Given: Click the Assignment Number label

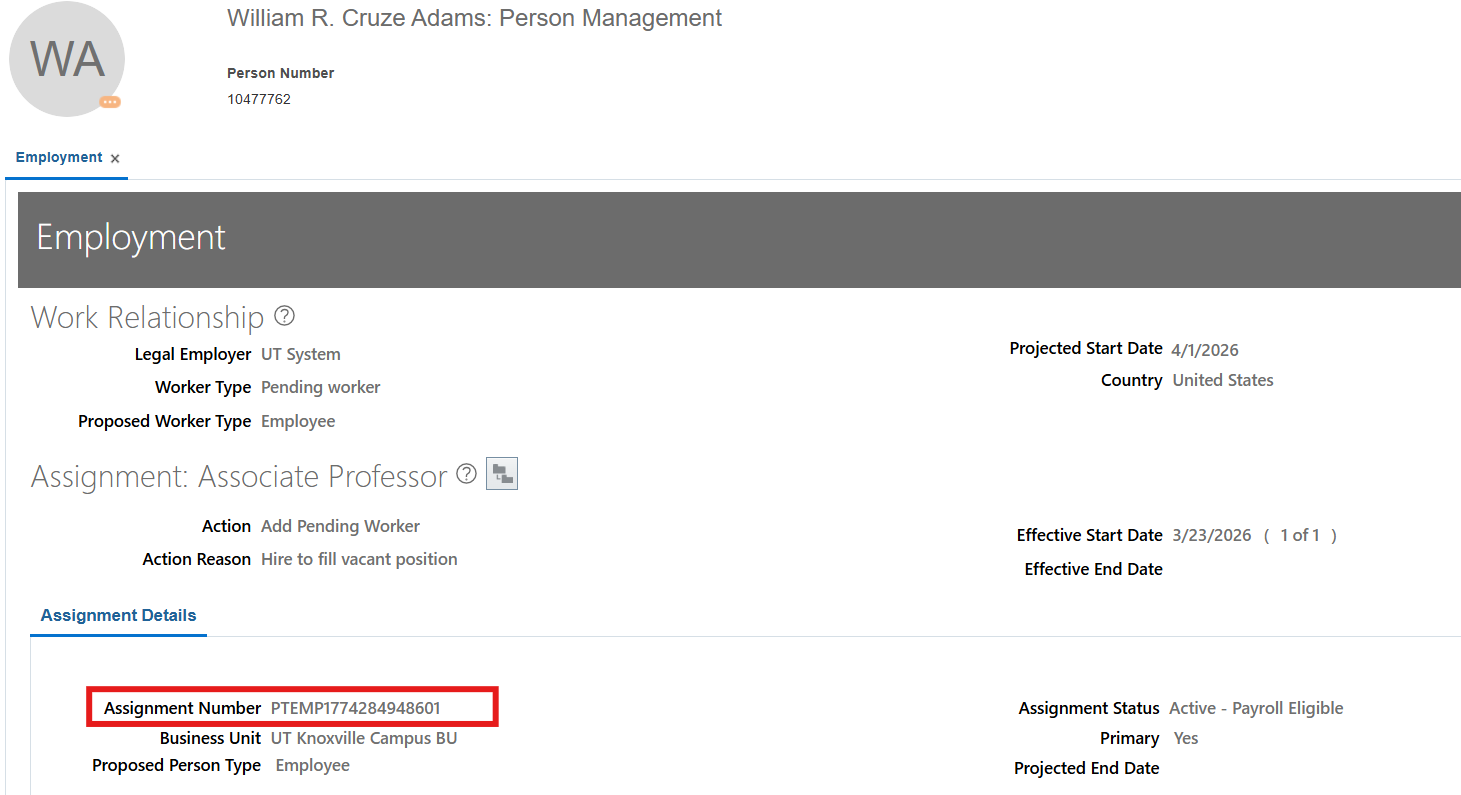Looking at the screenshot, I should point(183,708).
